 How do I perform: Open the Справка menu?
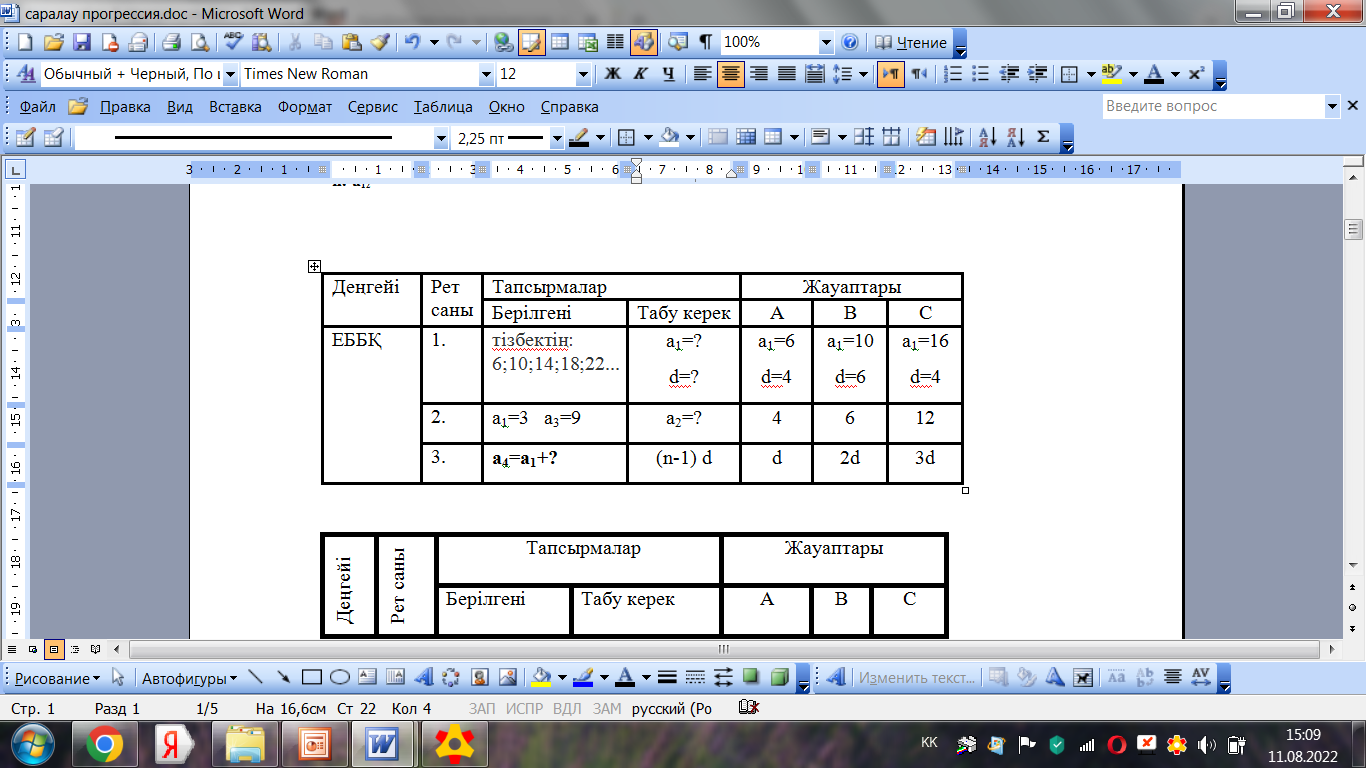[x=569, y=107]
